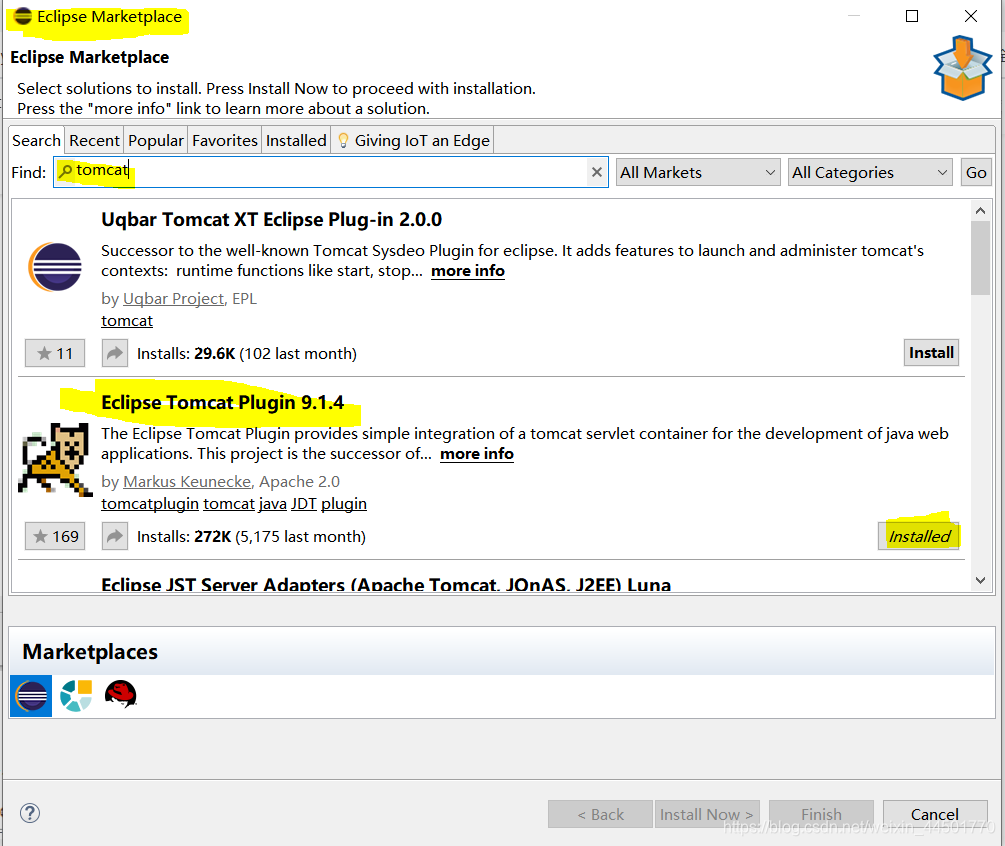Select the Obeo Marketplace catalog icon
Screen dimensions: 1005x846
[76, 695]
